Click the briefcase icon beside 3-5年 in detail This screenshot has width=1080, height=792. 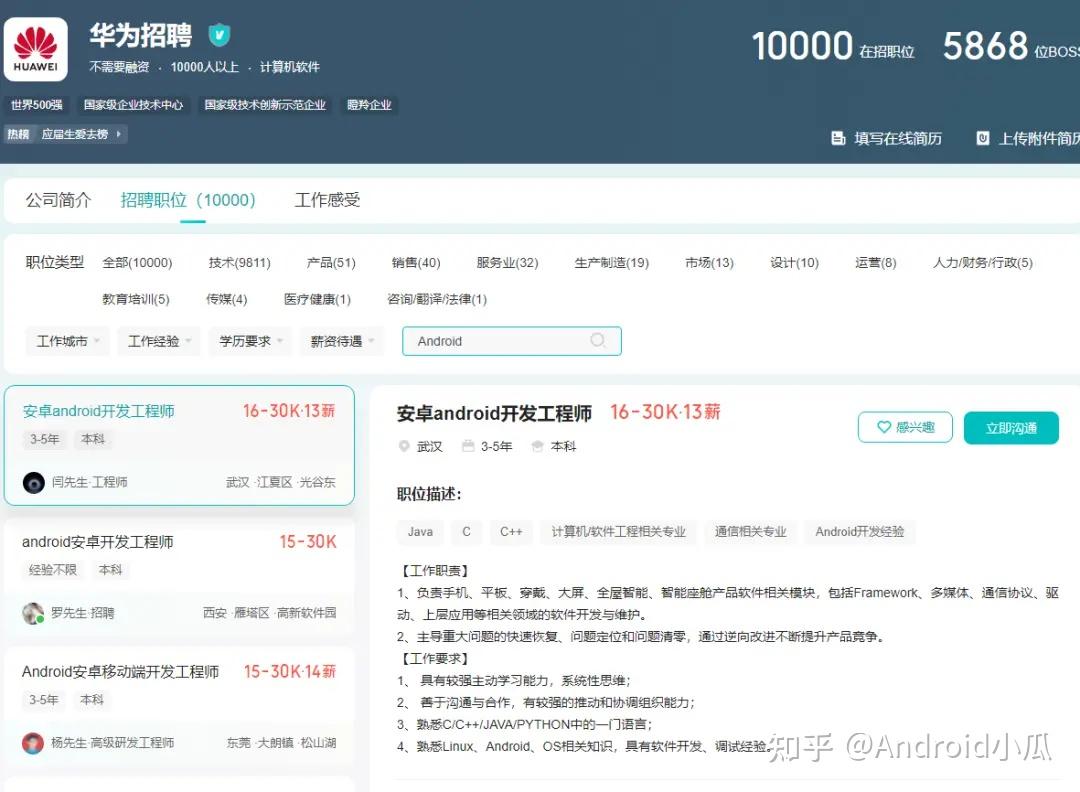(x=468, y=446)
